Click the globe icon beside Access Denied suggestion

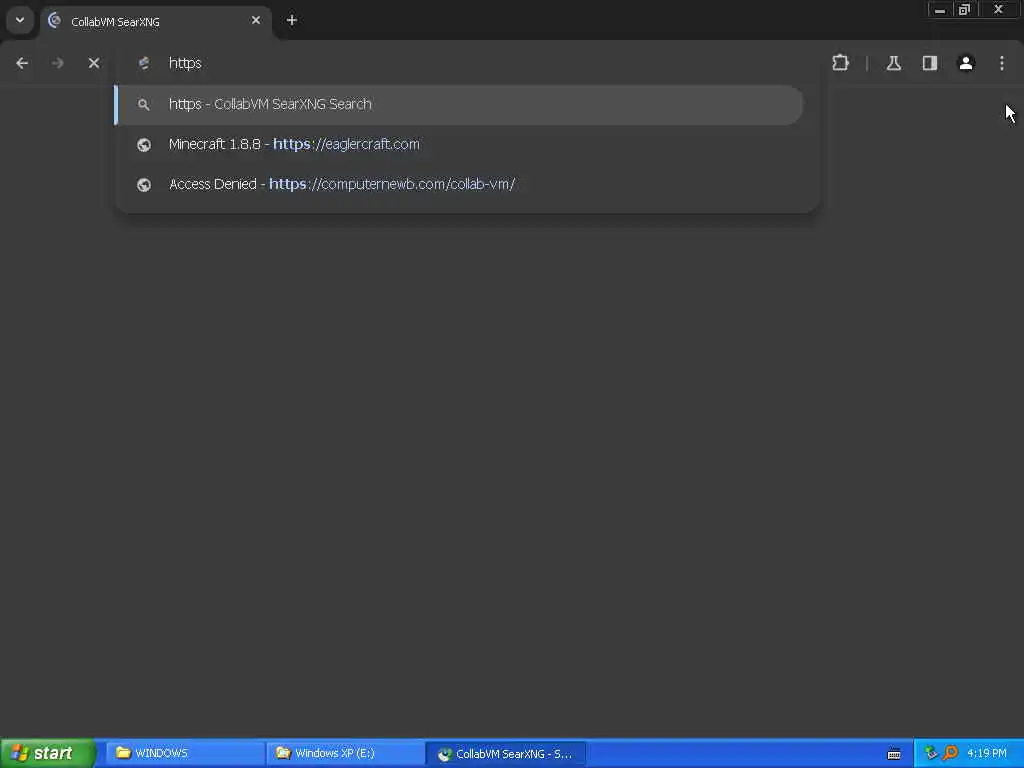[x=144, y=185]
